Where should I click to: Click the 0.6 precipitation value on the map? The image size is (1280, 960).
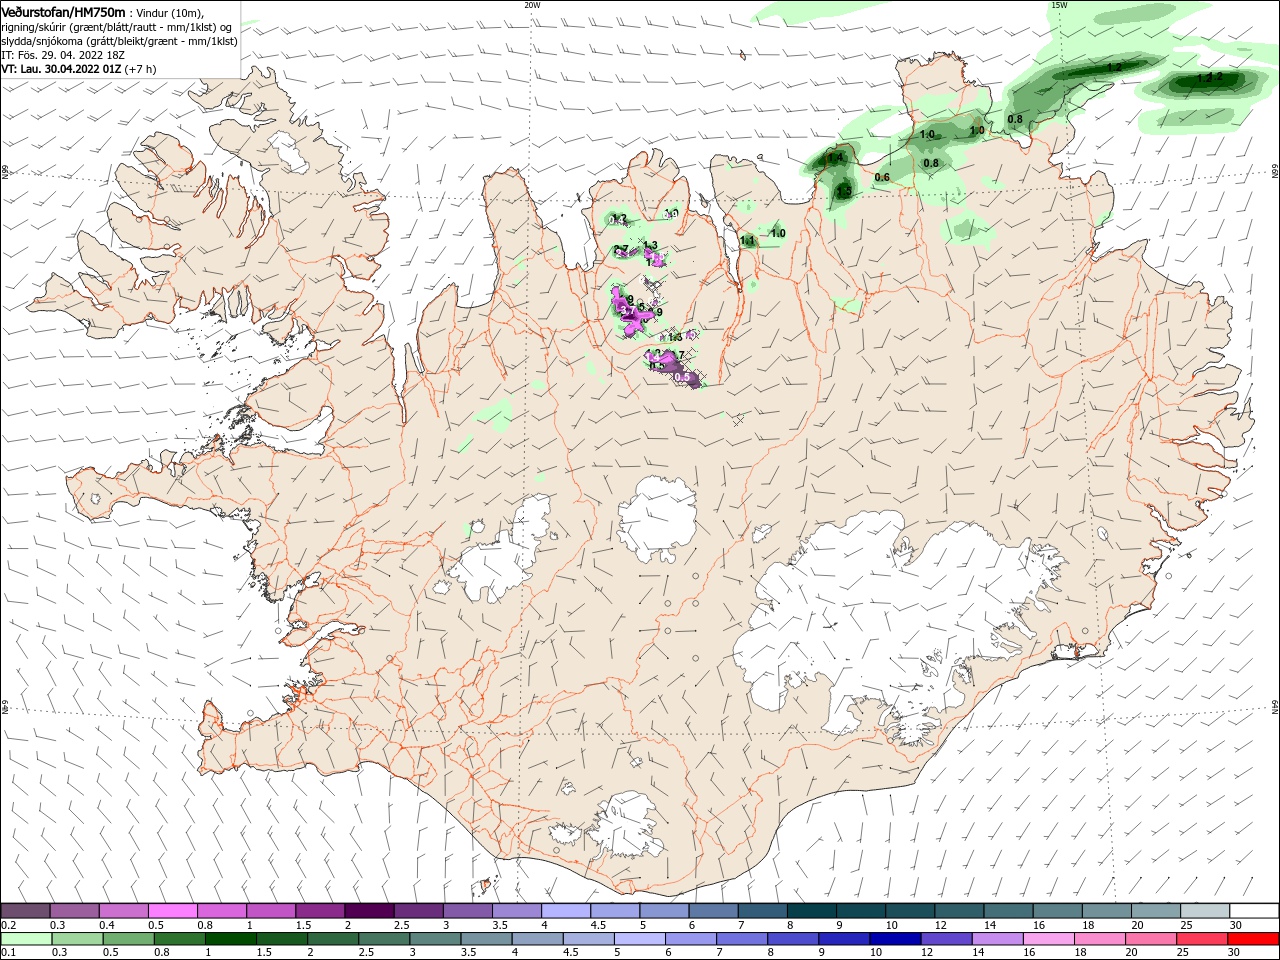pos(882,178)
